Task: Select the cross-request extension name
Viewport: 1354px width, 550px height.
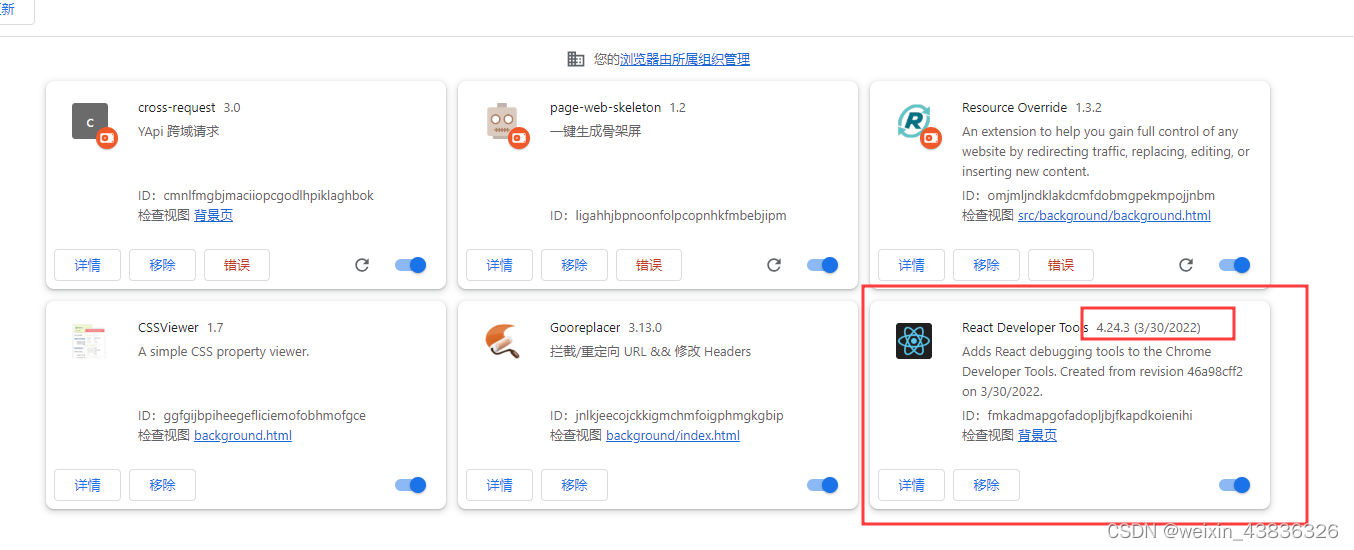Action: (177, 108)
